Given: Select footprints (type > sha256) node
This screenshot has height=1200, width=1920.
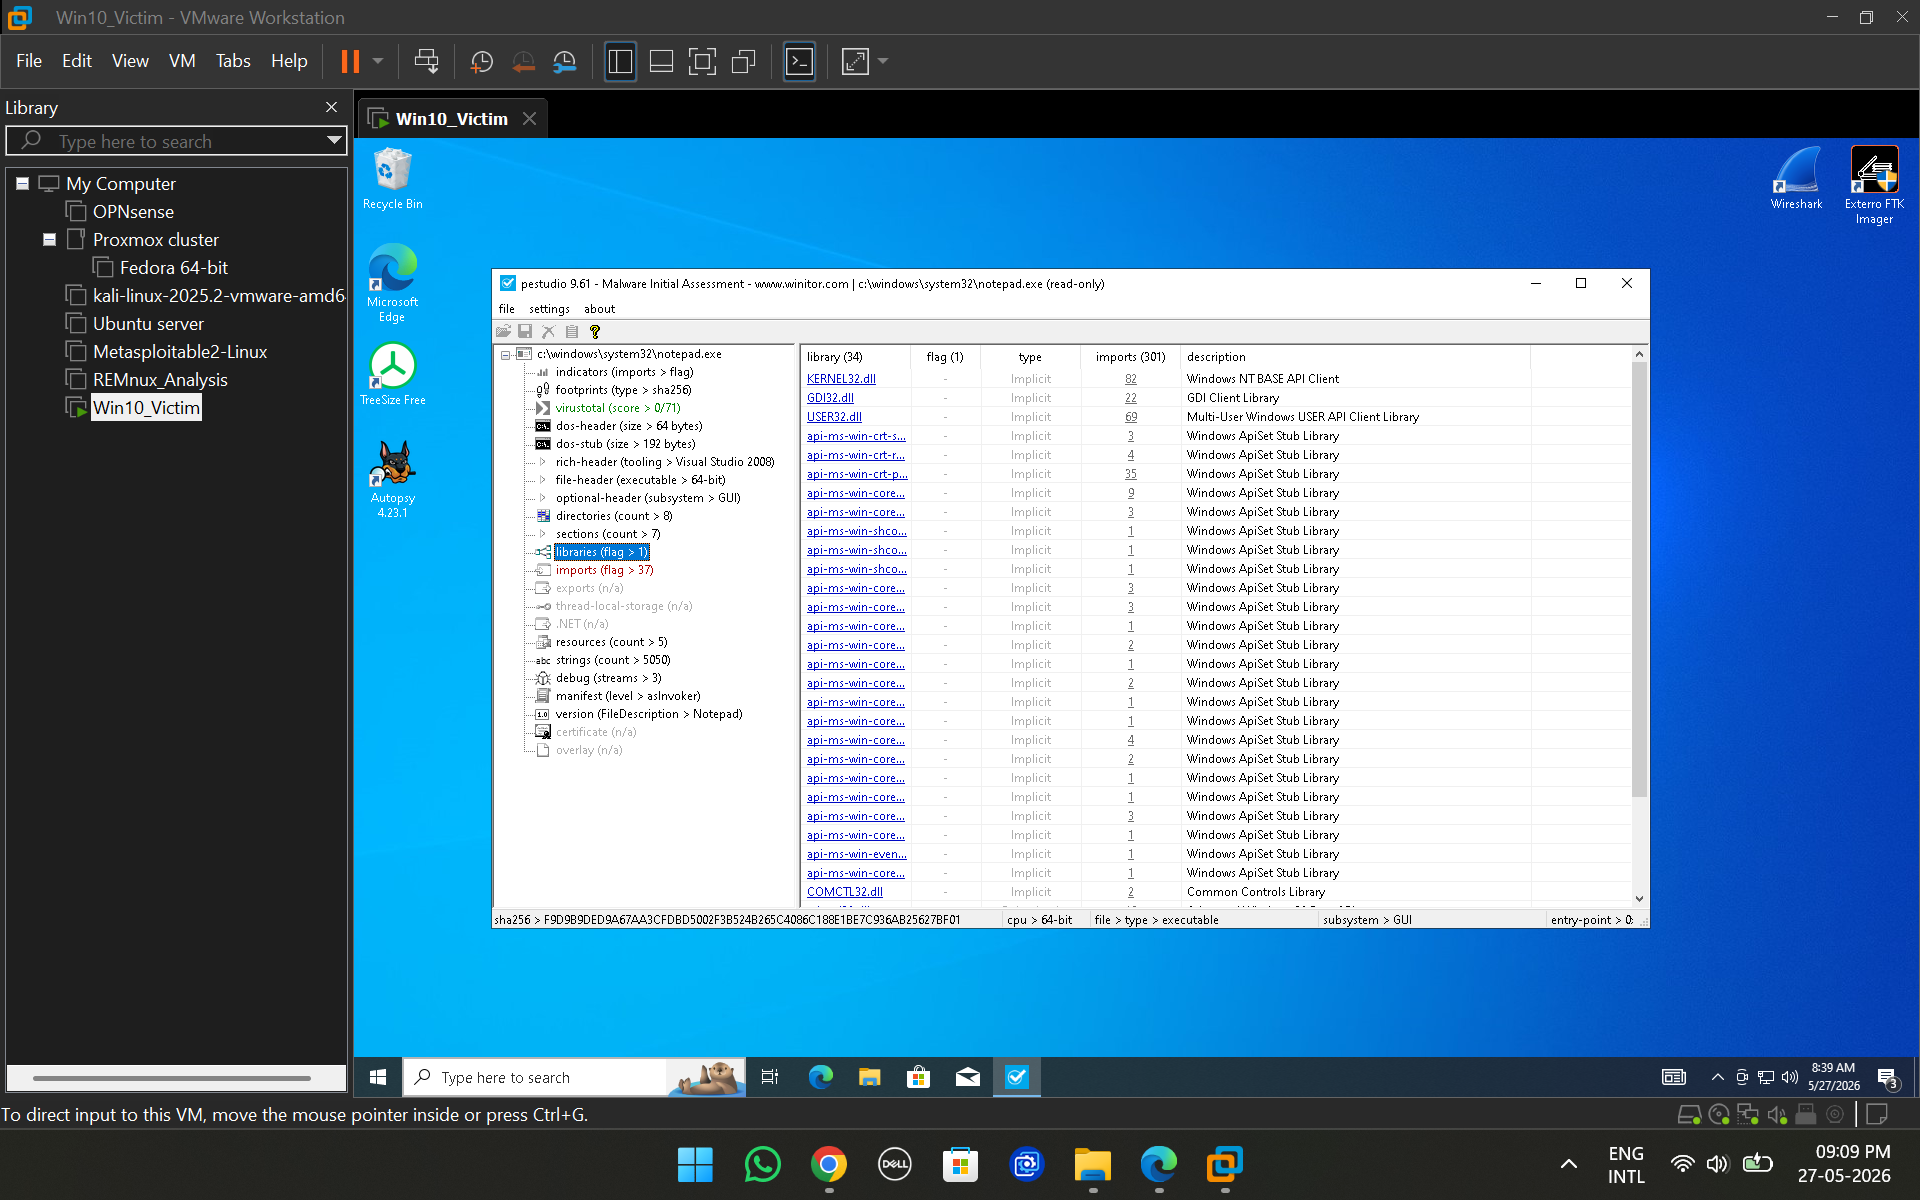Looking at the screenshot, I should 623,390.
